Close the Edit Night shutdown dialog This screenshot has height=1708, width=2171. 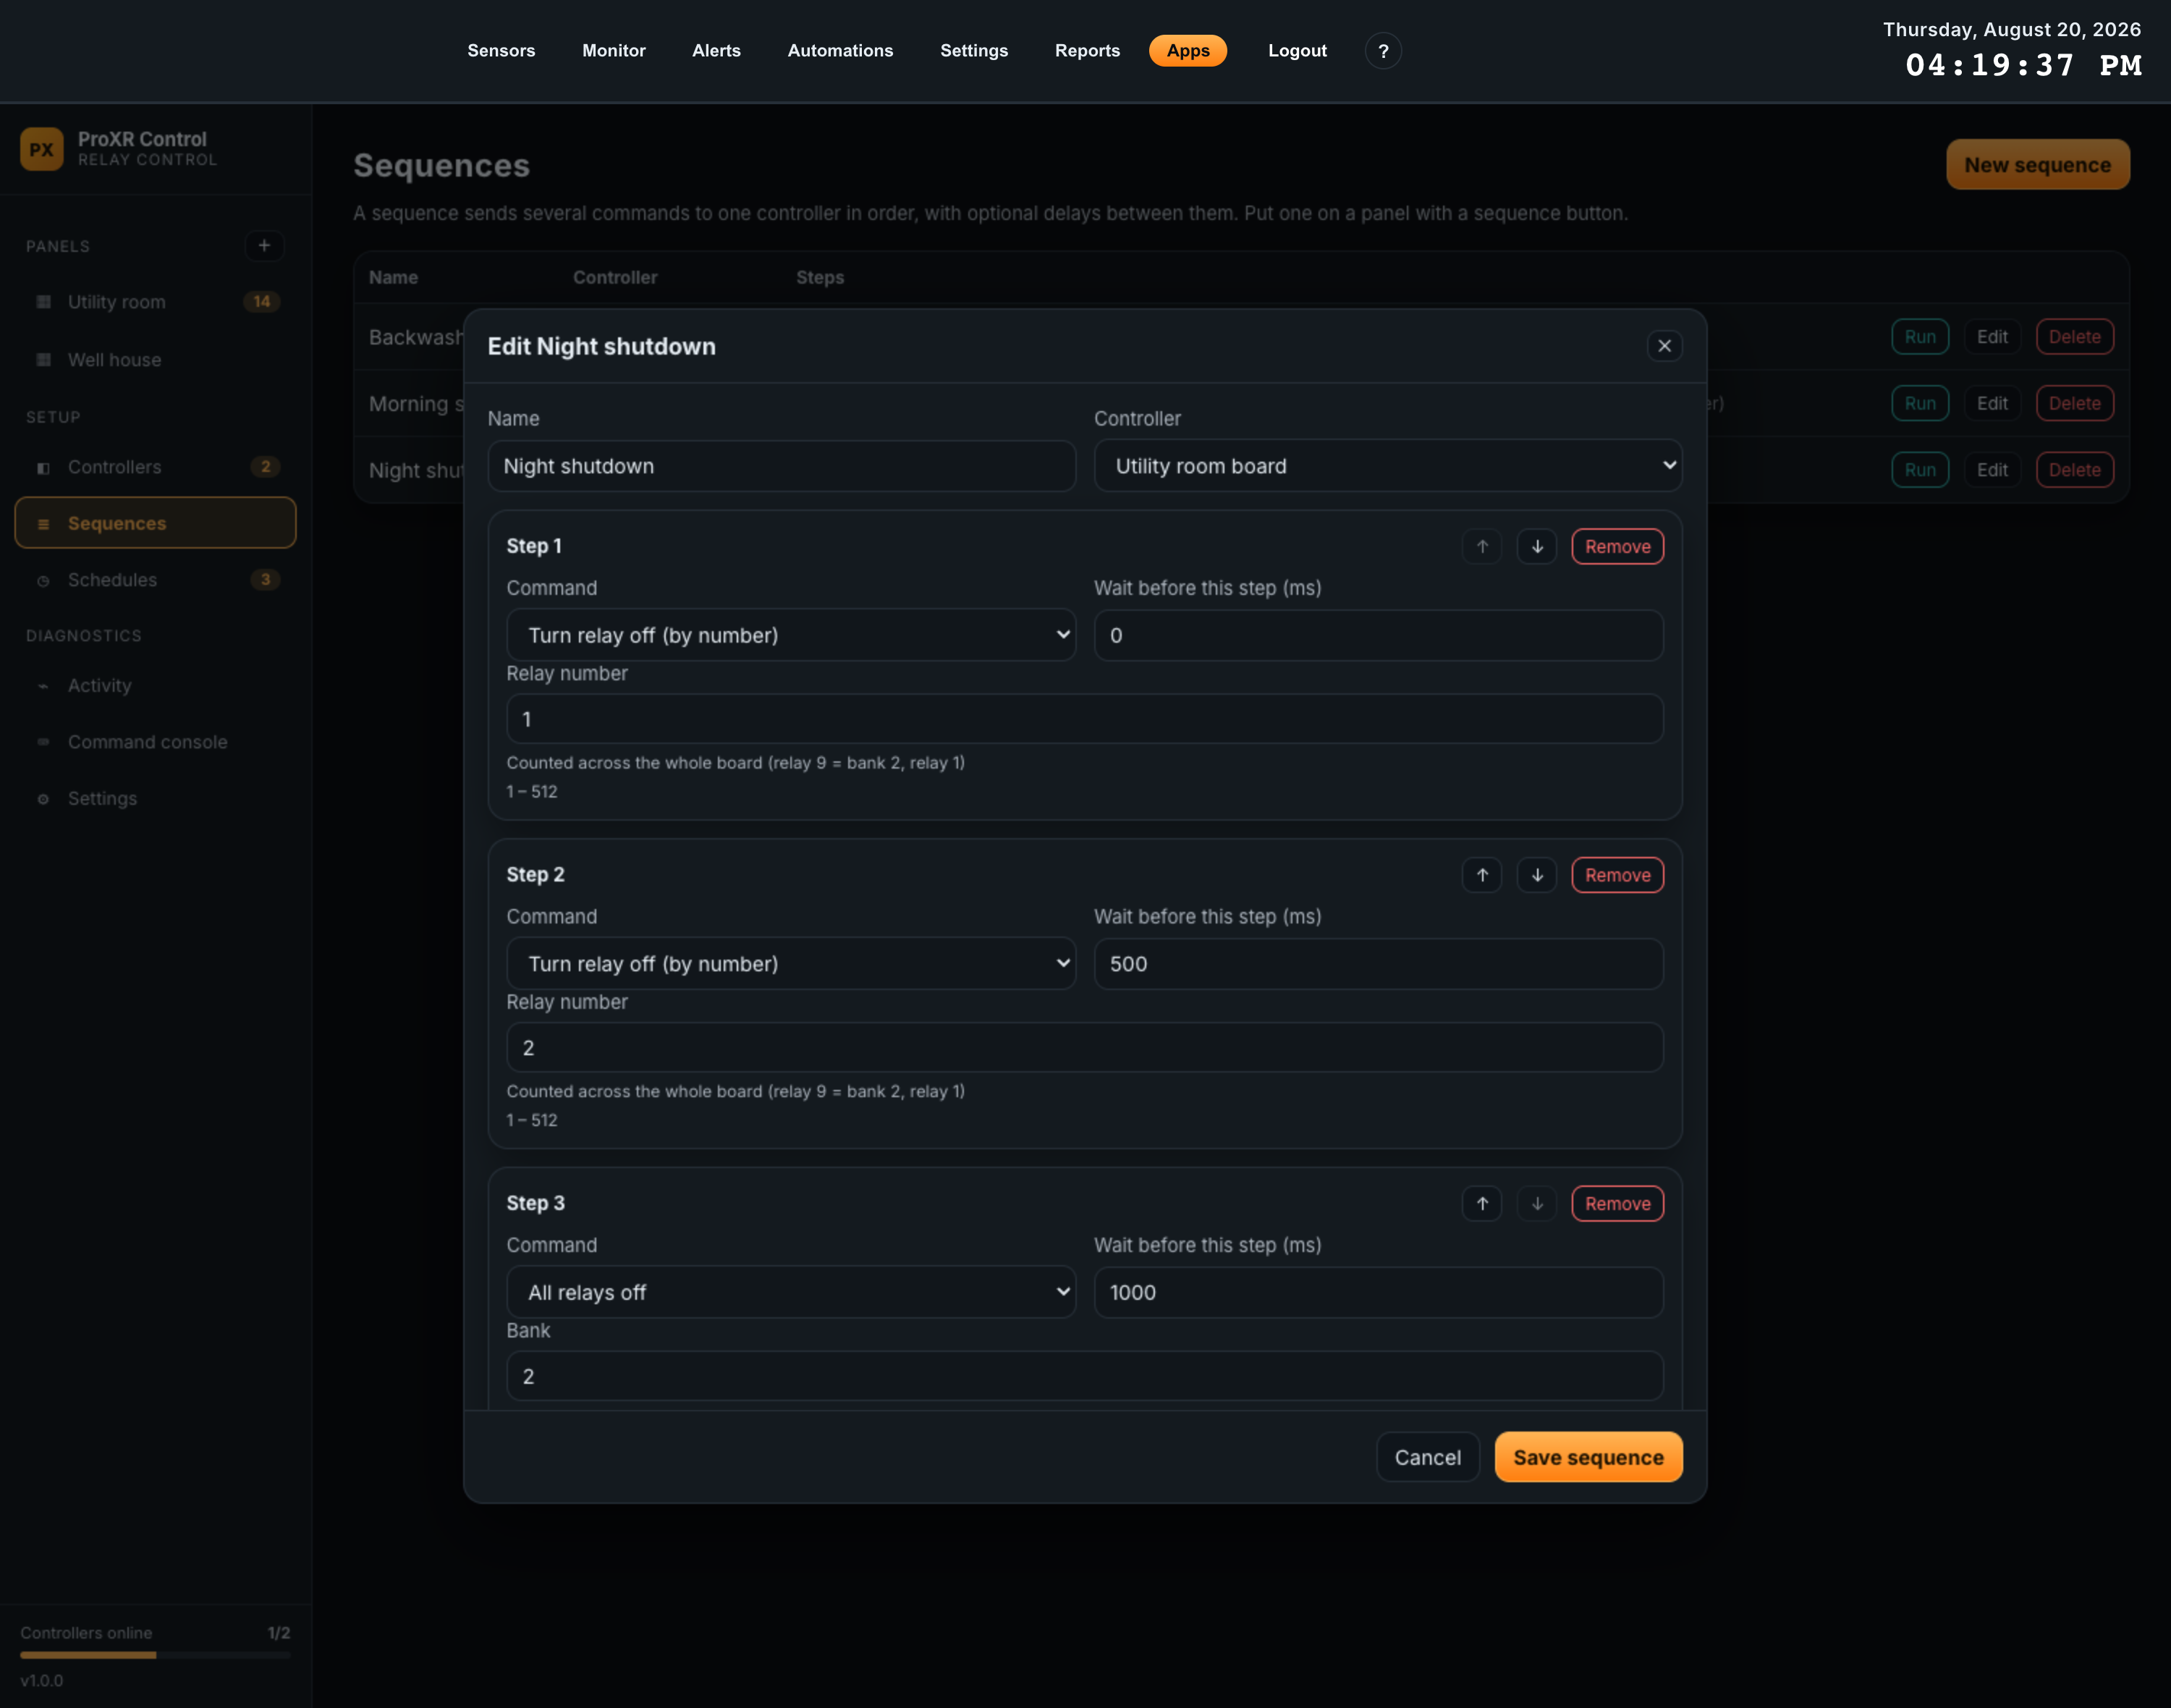click(x=1664, y=346)
